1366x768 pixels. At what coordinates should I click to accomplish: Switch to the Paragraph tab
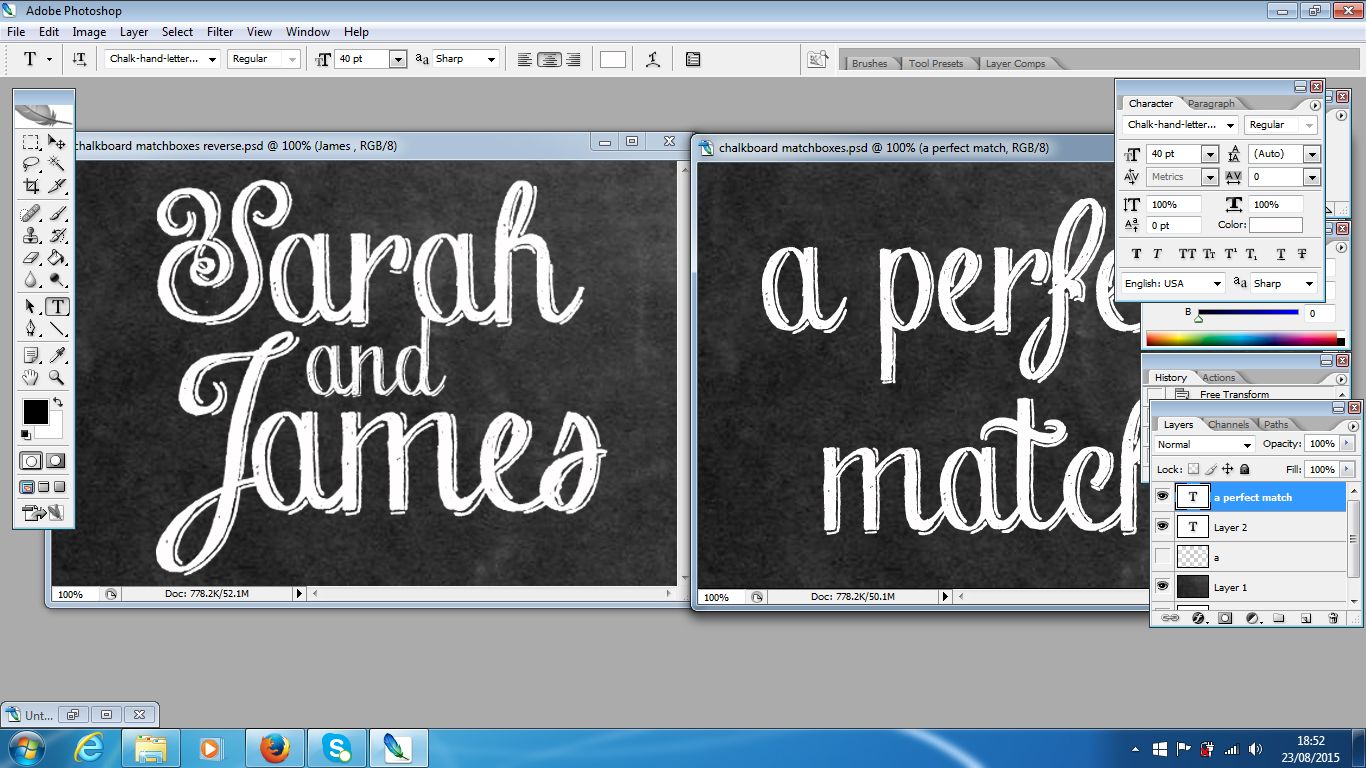pyautogui.click(x=1211, y=104)
